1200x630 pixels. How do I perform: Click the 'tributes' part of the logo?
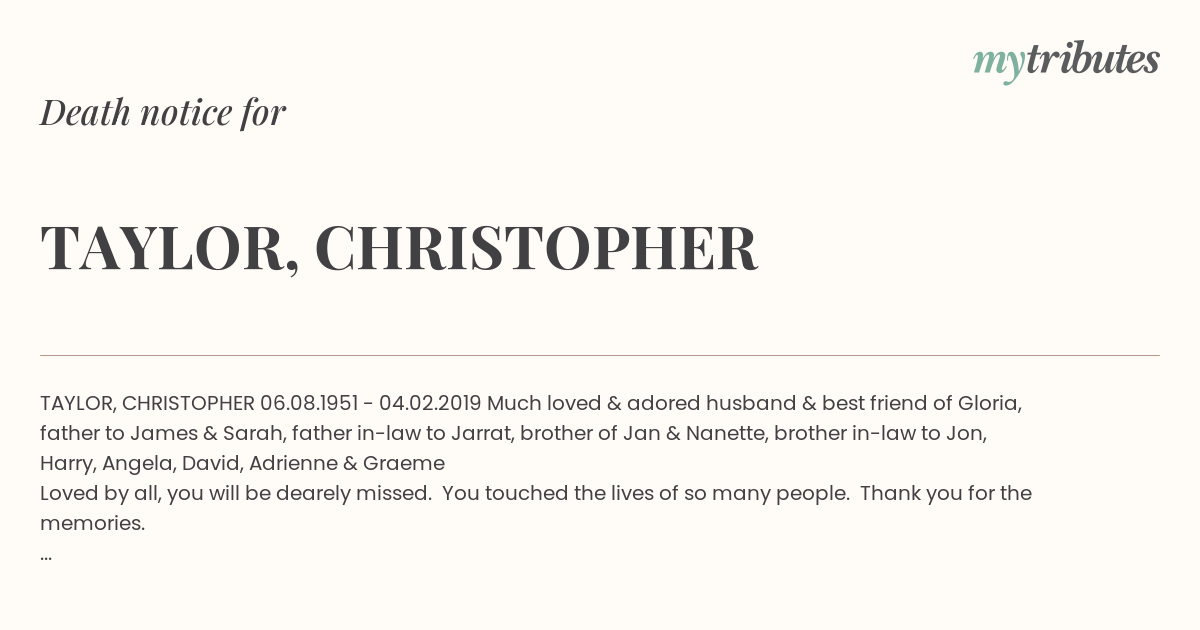(1092, 60)
